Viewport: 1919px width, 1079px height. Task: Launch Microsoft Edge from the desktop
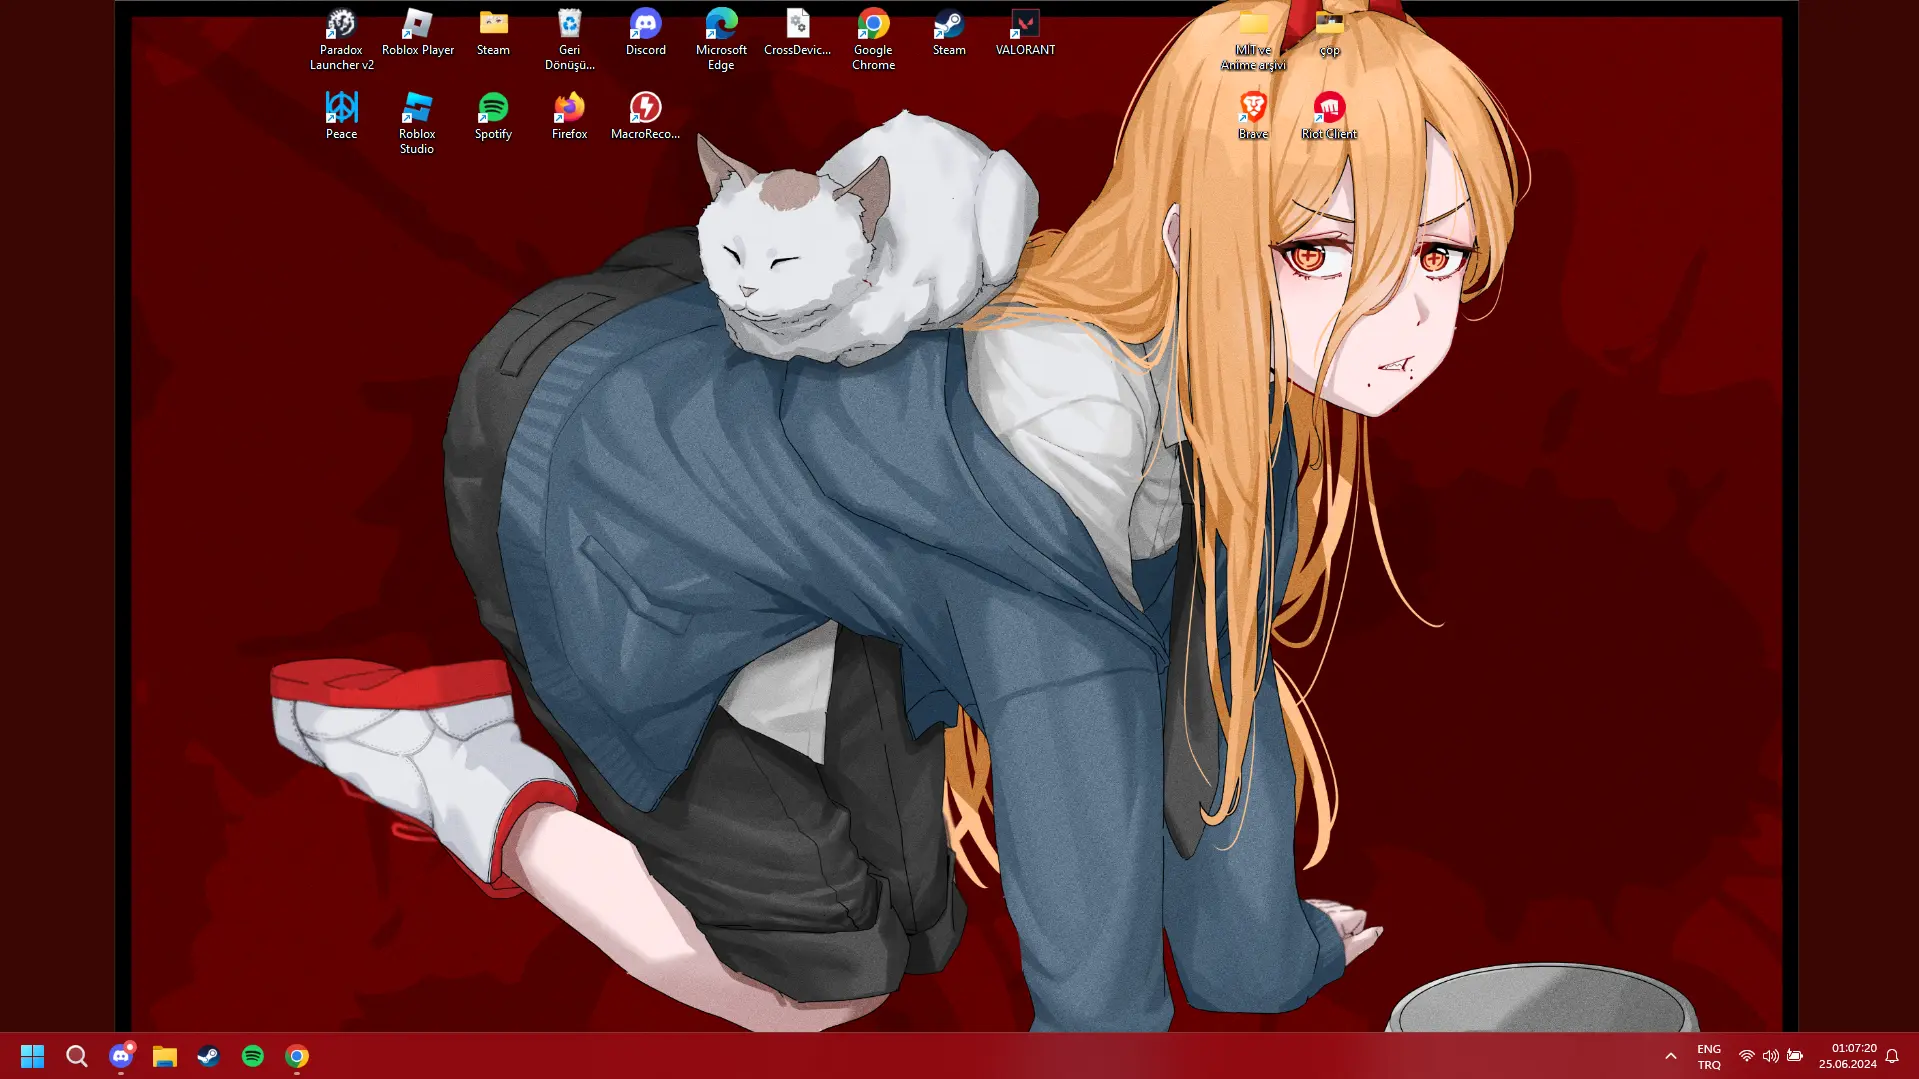tap(721, 40)
